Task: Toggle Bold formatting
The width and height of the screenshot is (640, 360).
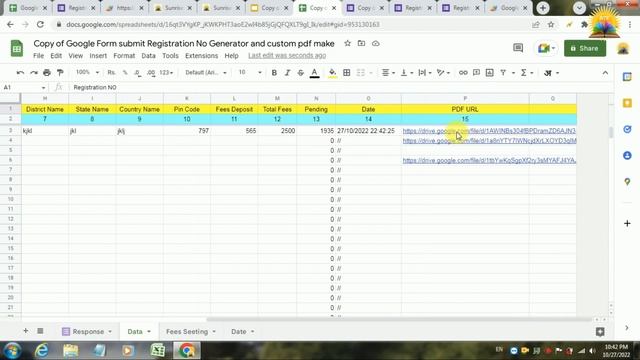Action: [x=274, y=73]
